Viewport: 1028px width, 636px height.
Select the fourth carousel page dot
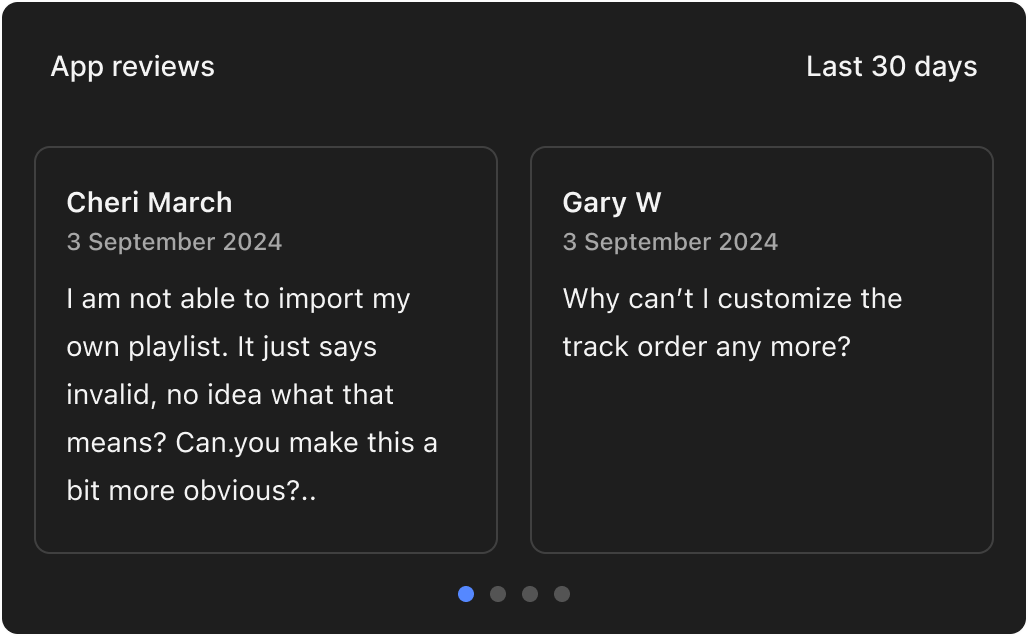coord(562,594)
